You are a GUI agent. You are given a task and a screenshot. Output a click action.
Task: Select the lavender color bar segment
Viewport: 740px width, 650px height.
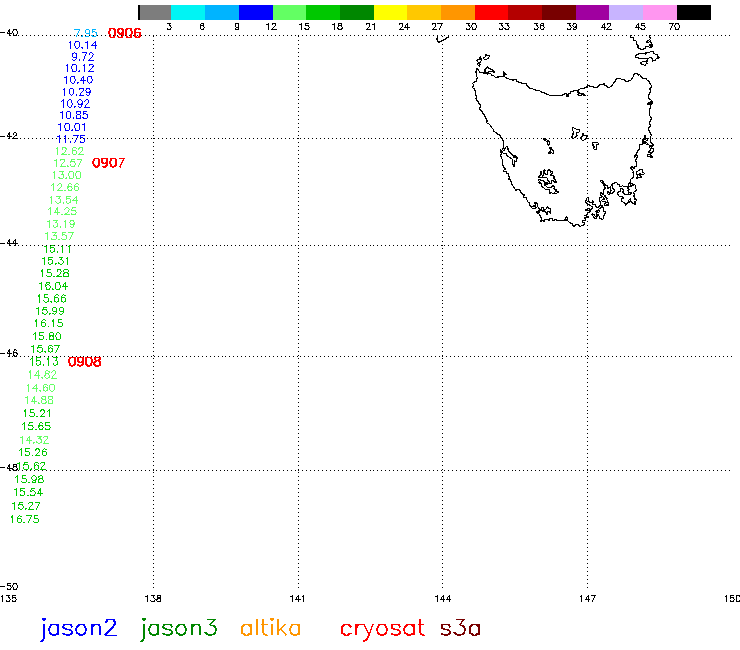click(x=626, y=12)
